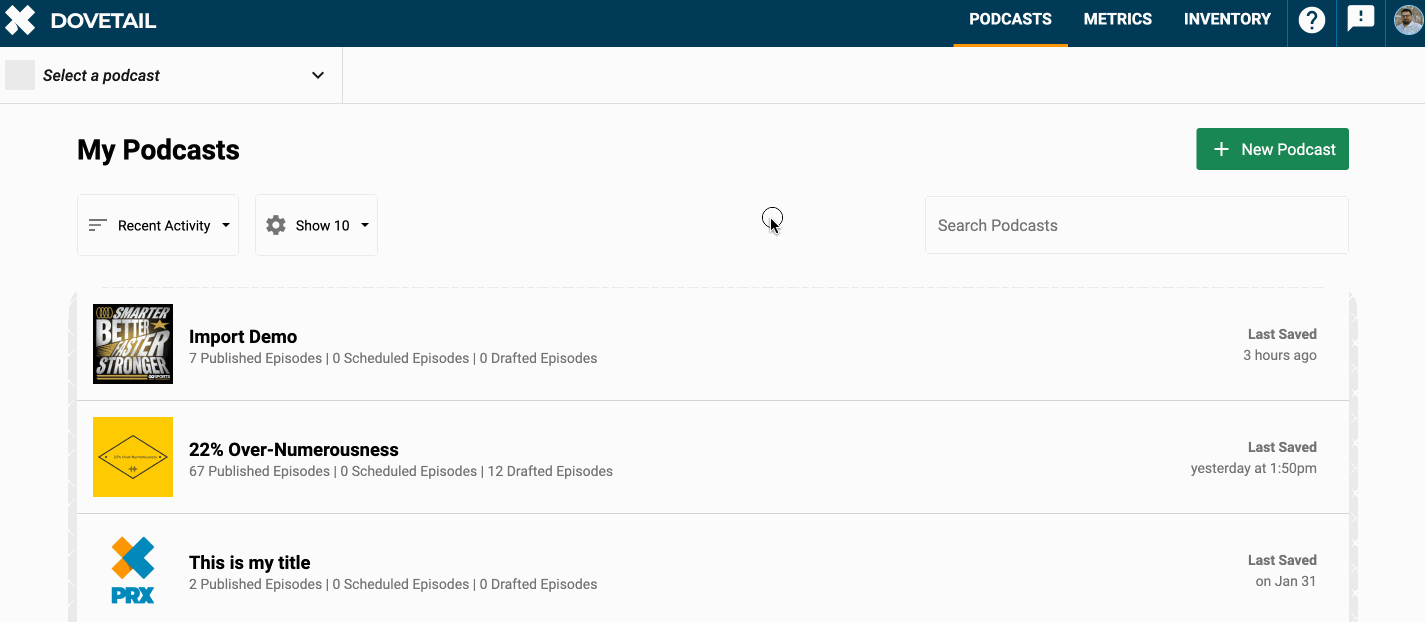Focus the Search Podcasts field
The width and height of the screenshot is (1425, 622).
pyautogui.click(x=1136, y=225)
